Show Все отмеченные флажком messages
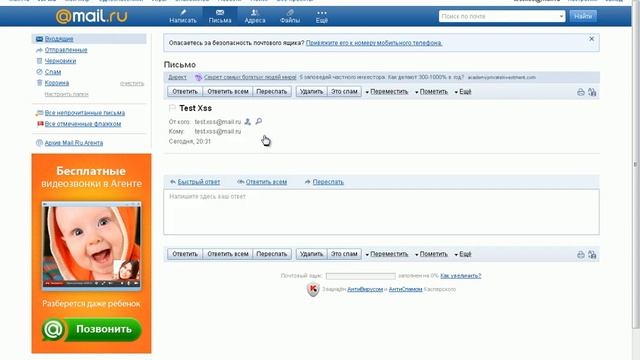 pos(83,124)
